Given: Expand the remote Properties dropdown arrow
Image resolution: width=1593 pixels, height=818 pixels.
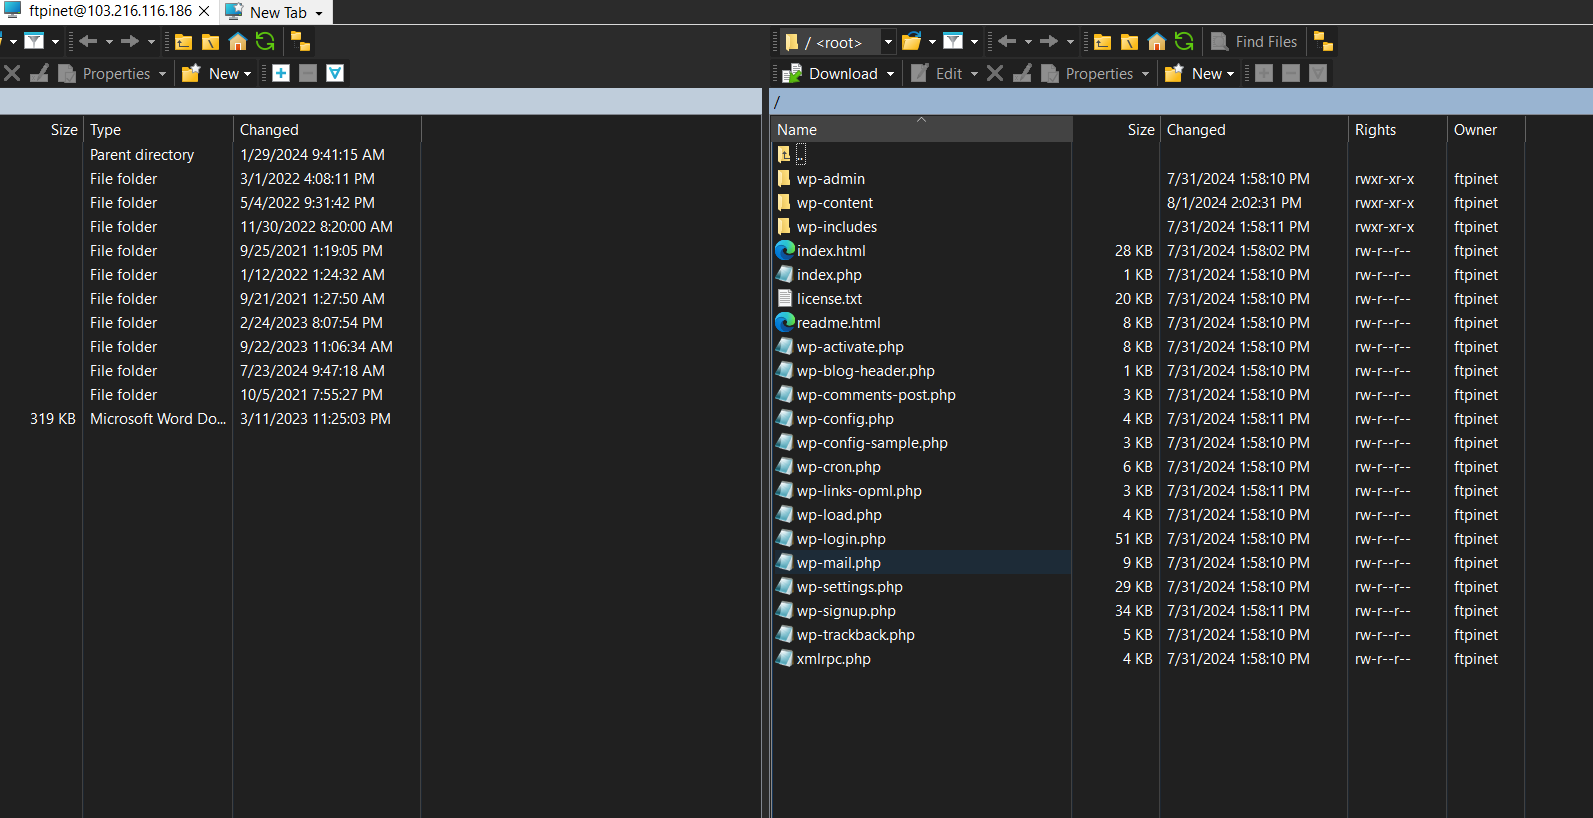Looking at the screenshot, I should pos(1145,74).
